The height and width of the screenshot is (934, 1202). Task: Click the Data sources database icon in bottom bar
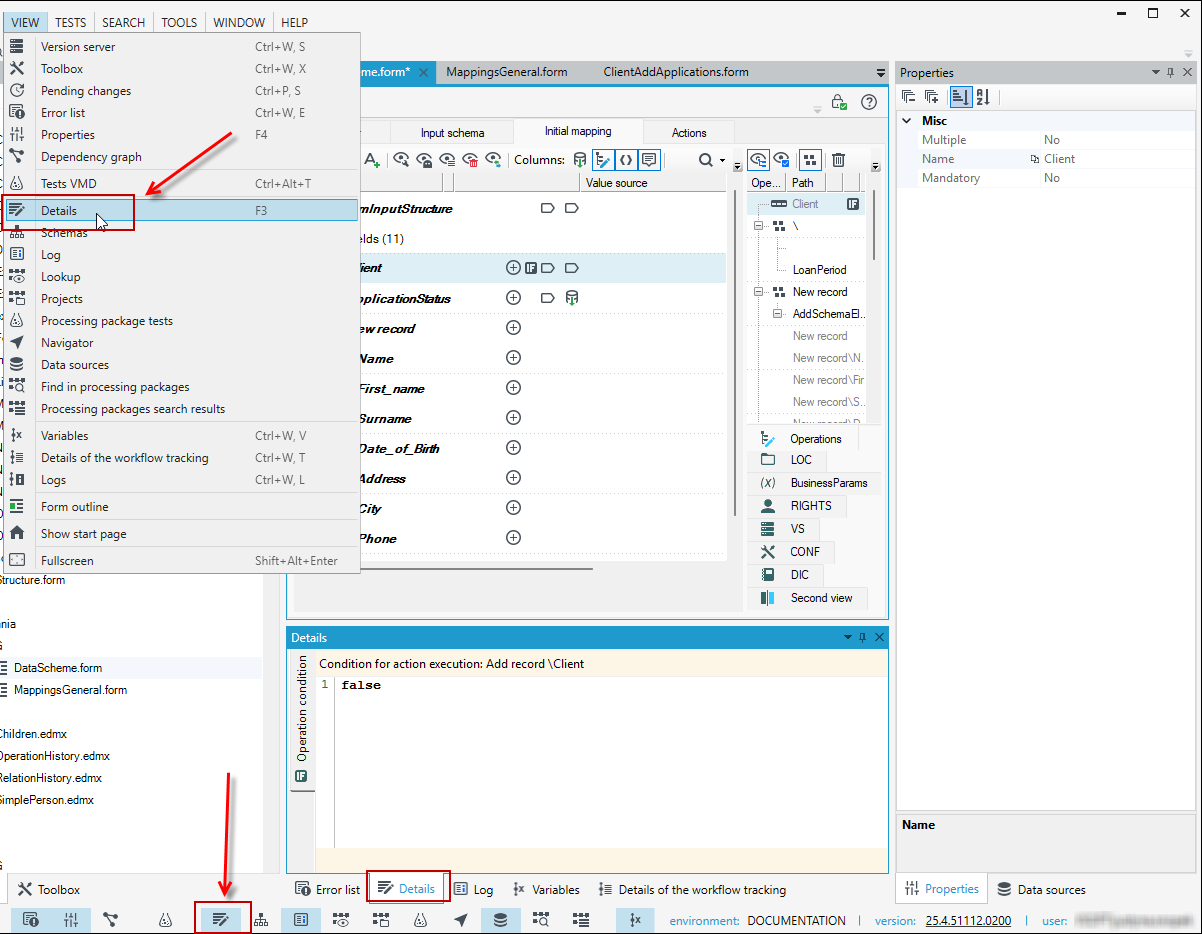pyautogui.click(x=501, y=919)
